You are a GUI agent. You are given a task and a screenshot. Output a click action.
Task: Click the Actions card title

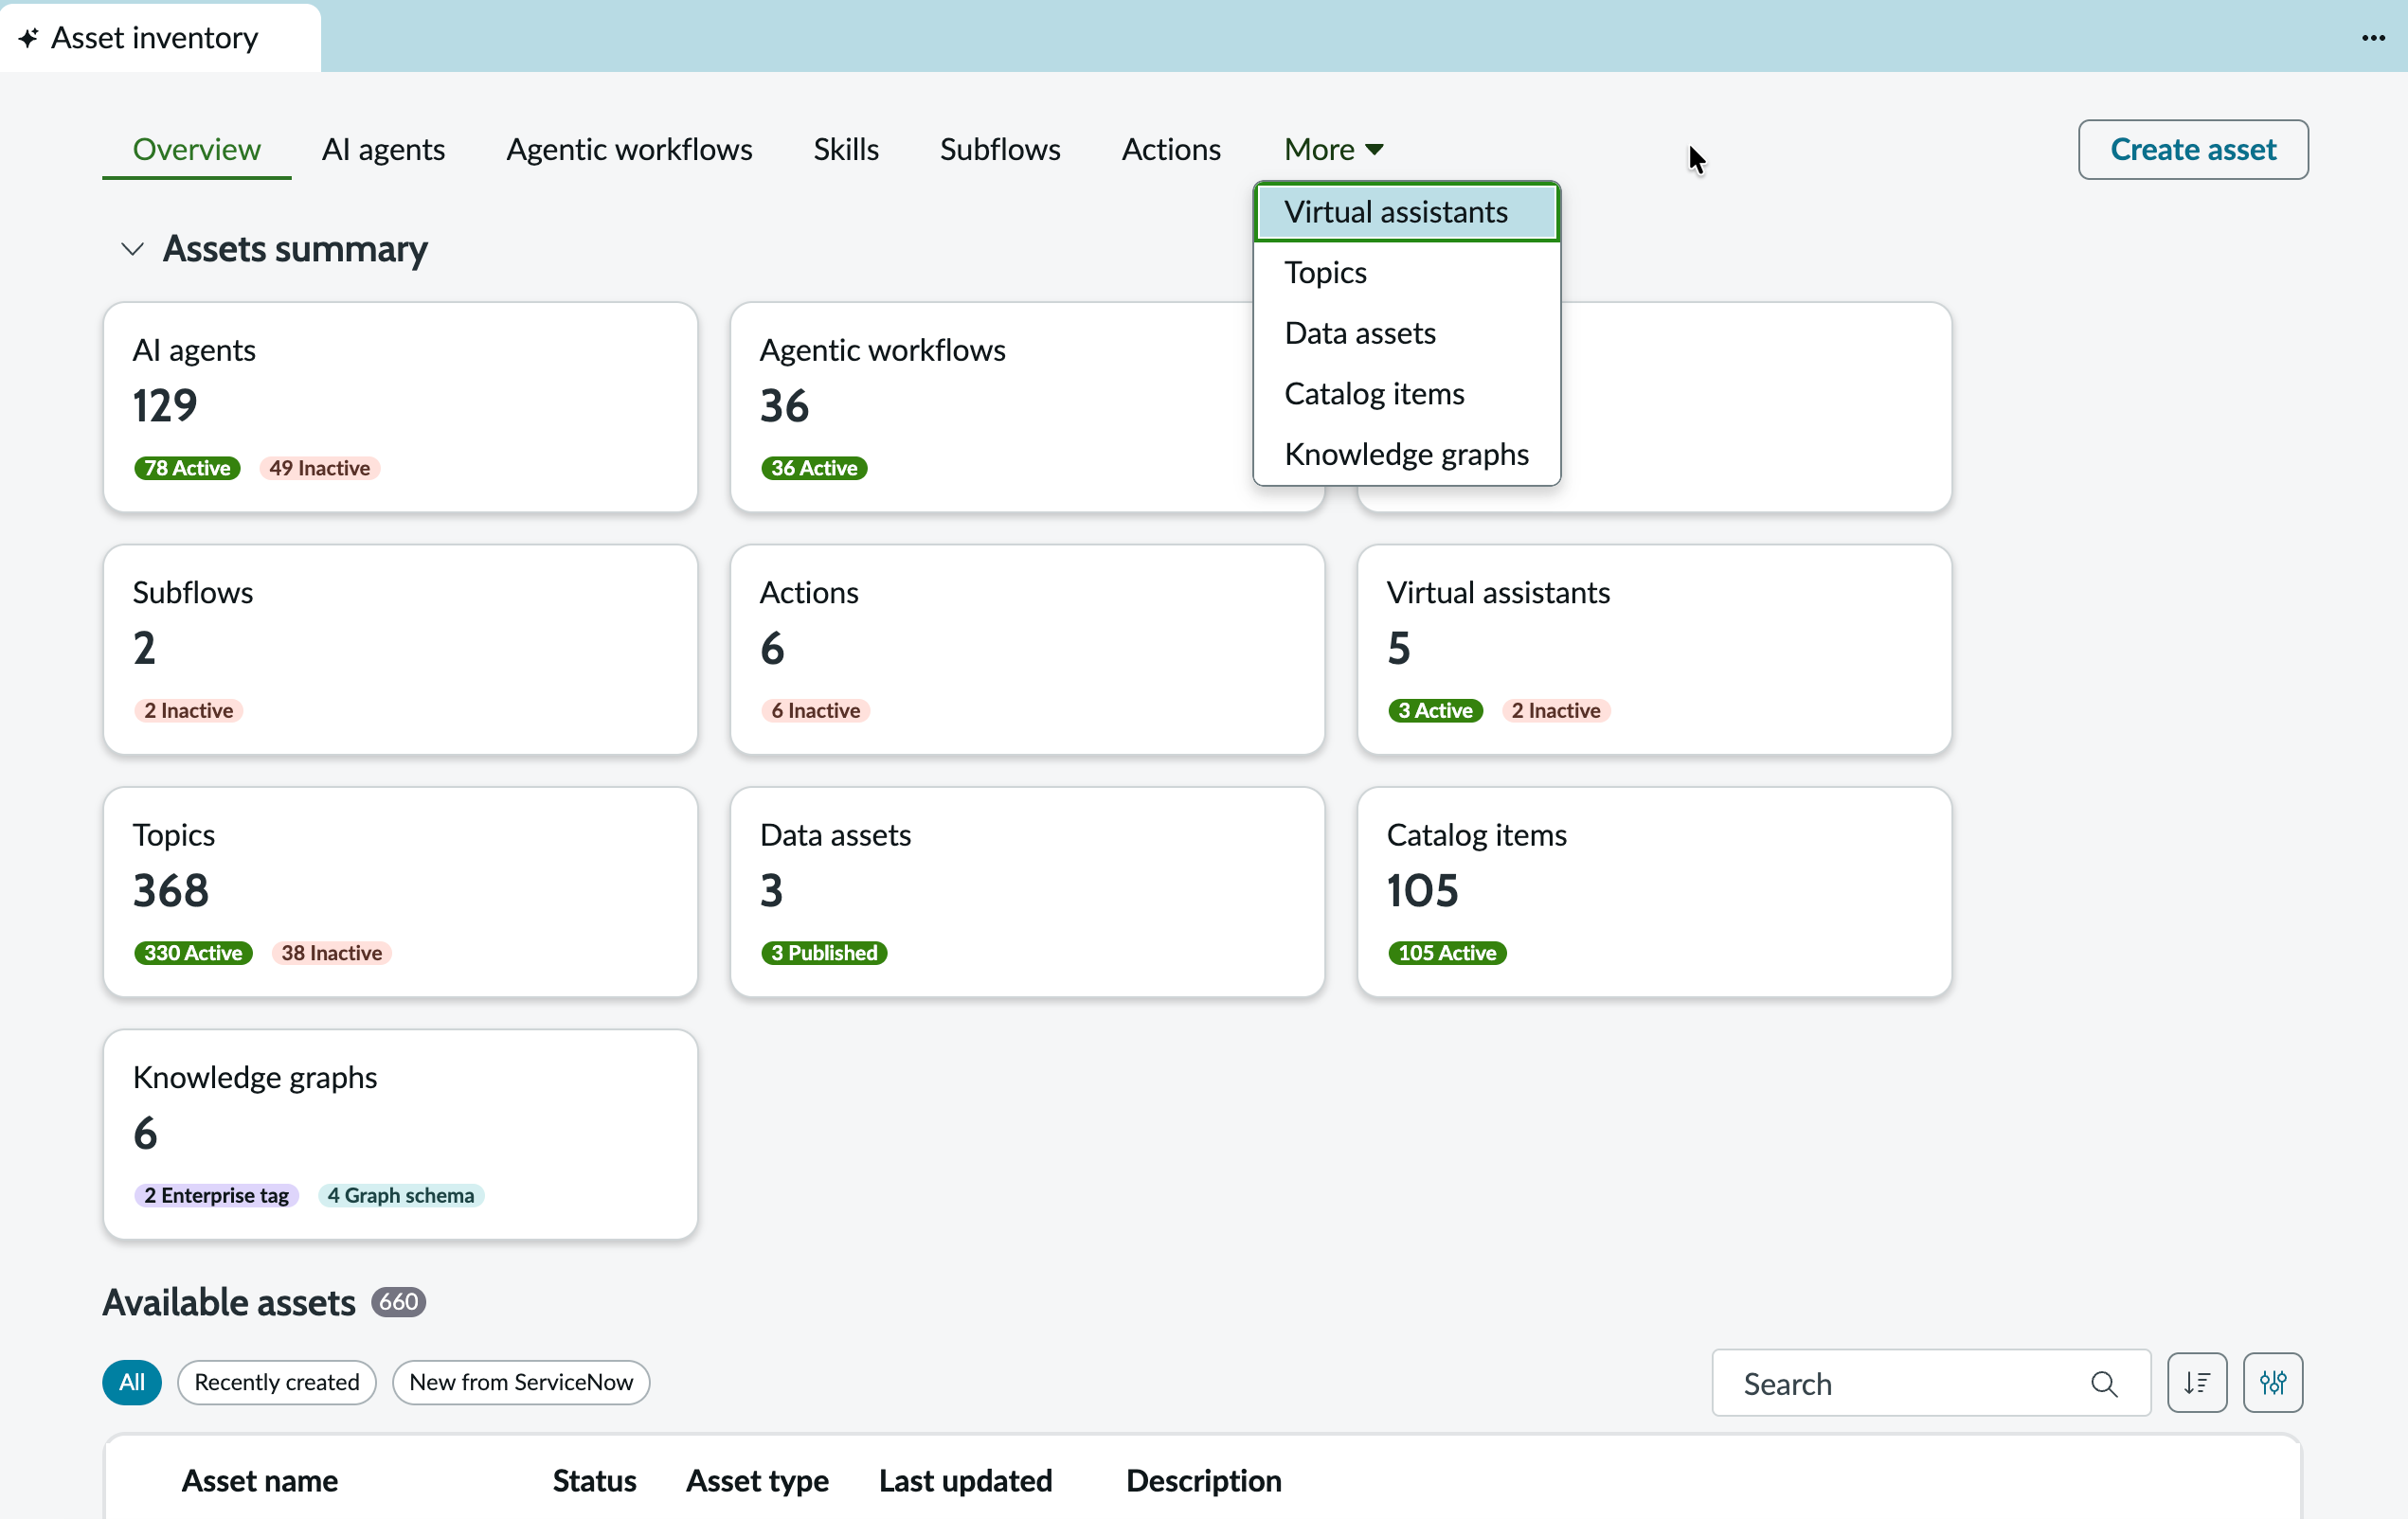point(809,592)
